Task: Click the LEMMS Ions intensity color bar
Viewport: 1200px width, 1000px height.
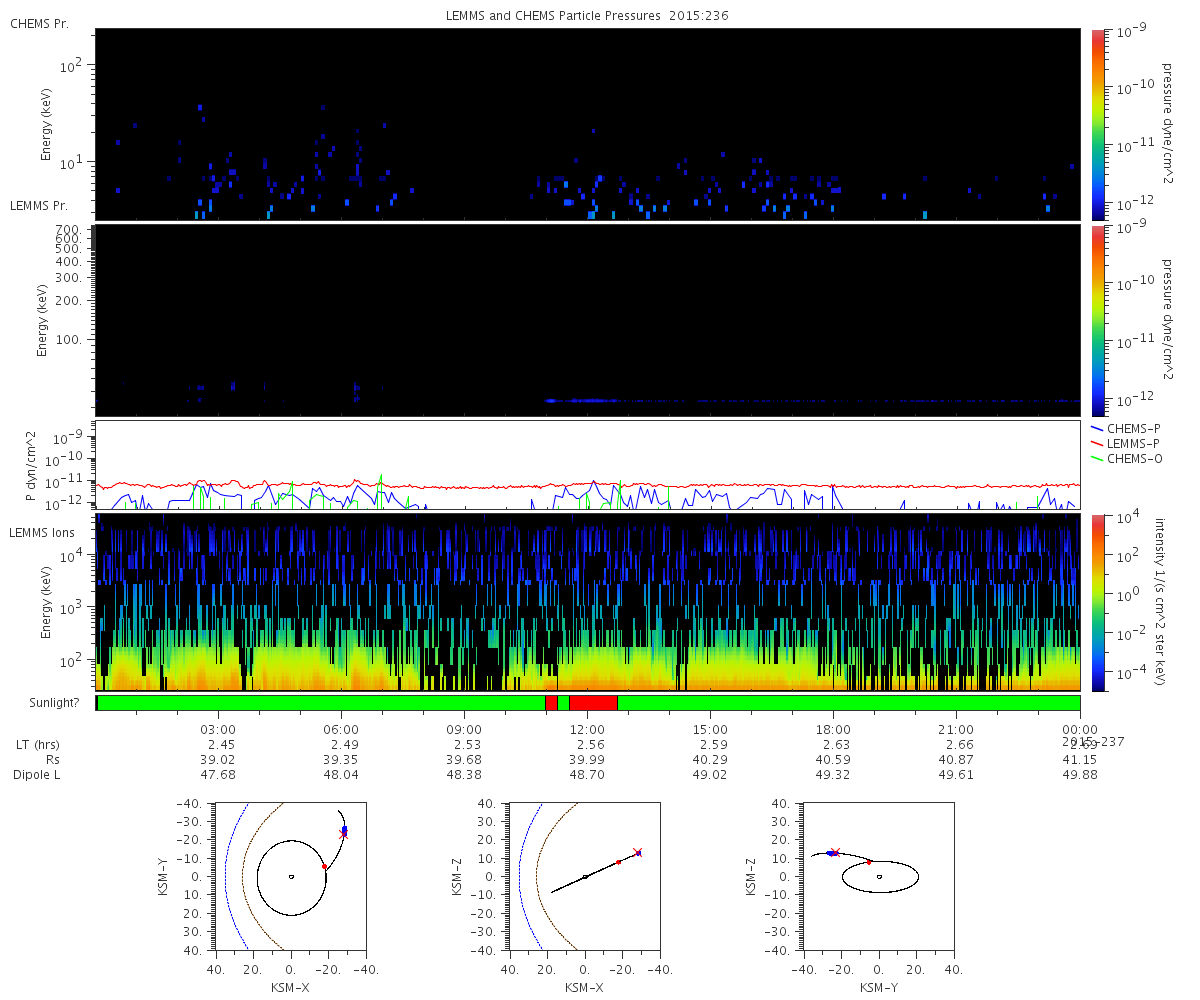Action: (1097, 602)
